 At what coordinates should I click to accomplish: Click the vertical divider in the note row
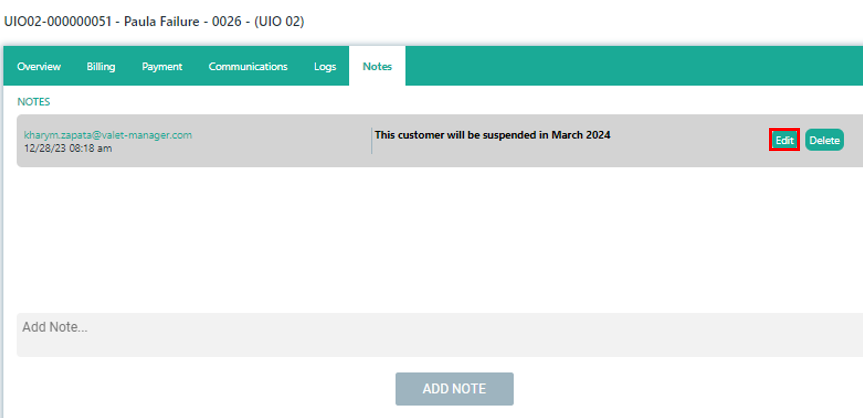click(371, 141)
